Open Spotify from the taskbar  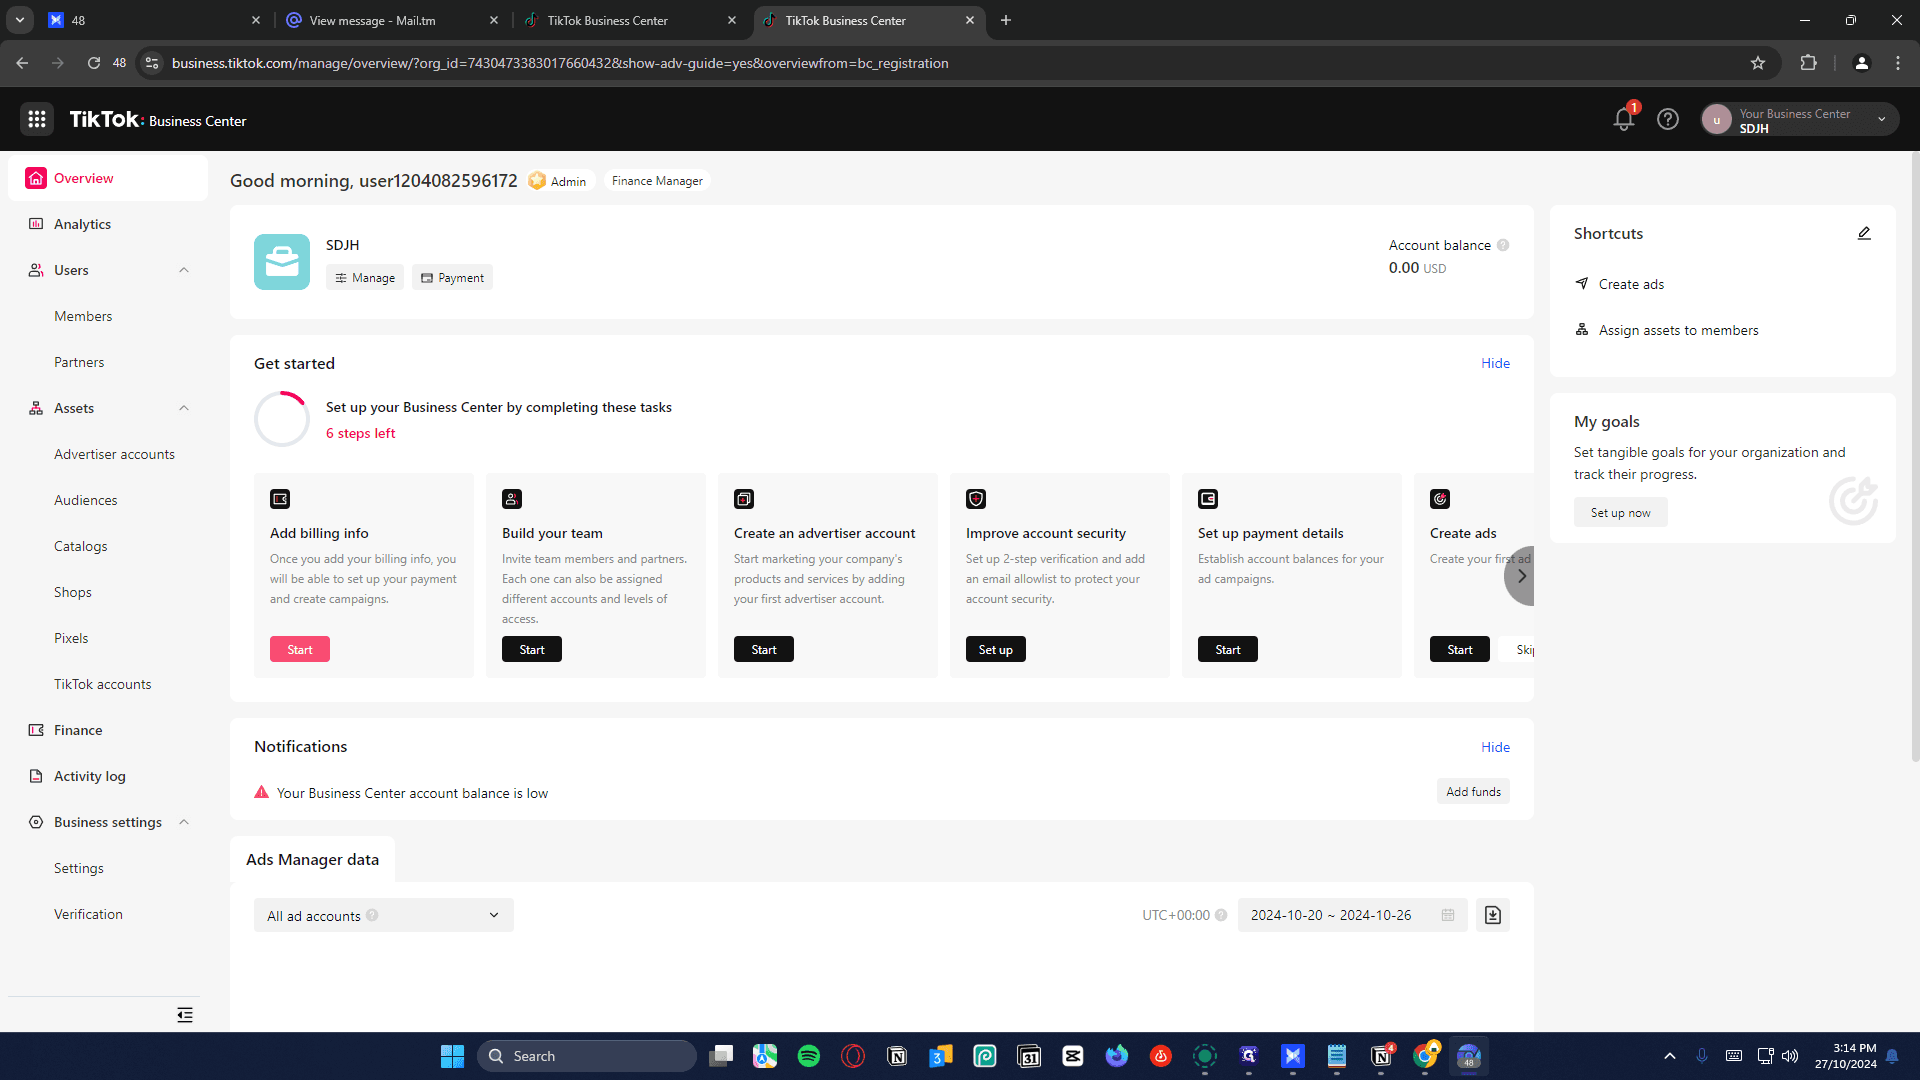[809, 1056]
